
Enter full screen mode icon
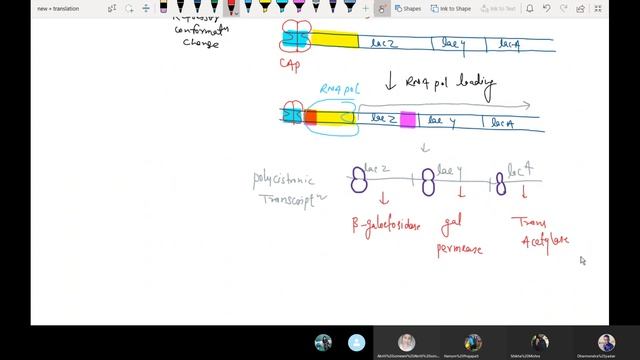click(598, 8)
